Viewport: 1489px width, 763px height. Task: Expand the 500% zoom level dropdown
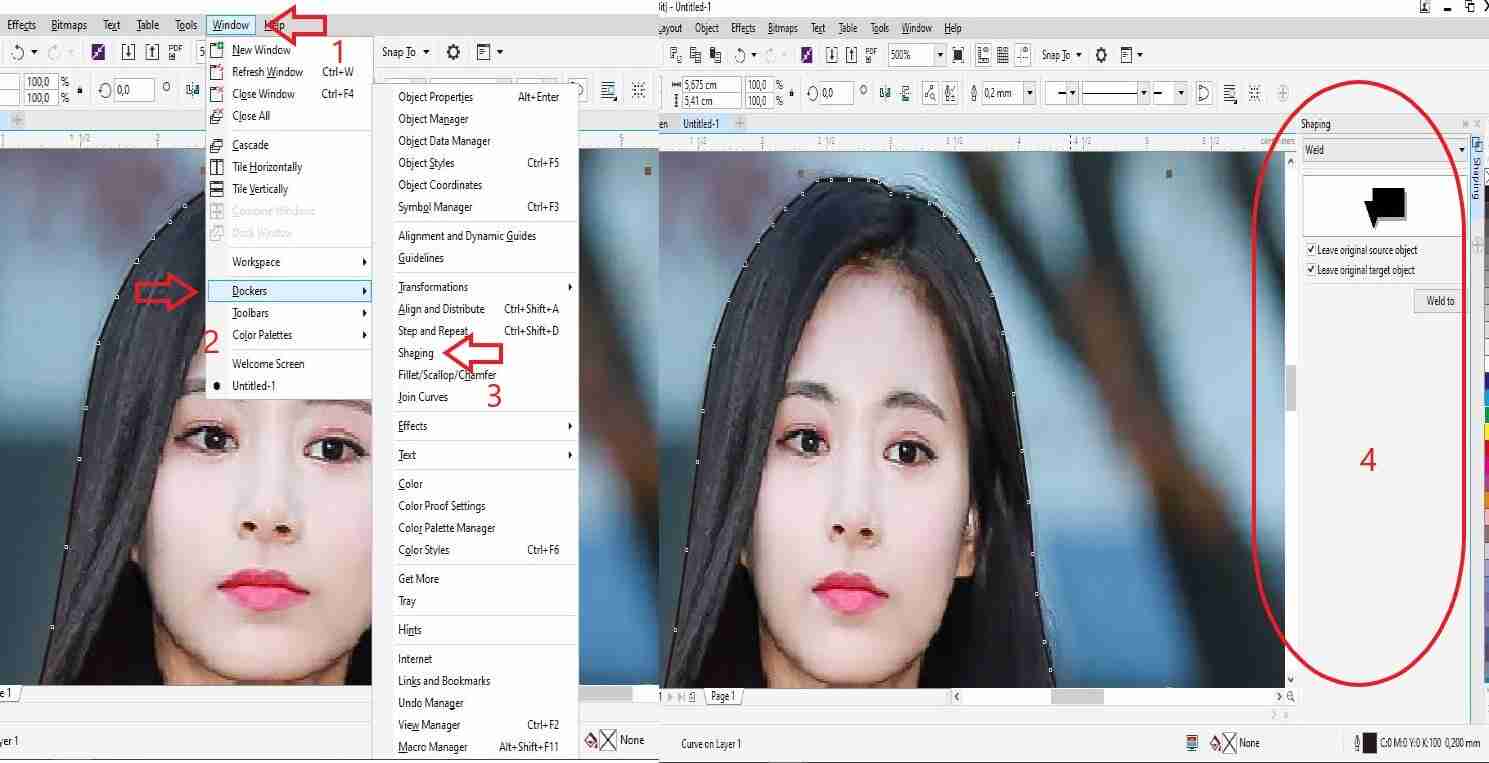(938, 55)
